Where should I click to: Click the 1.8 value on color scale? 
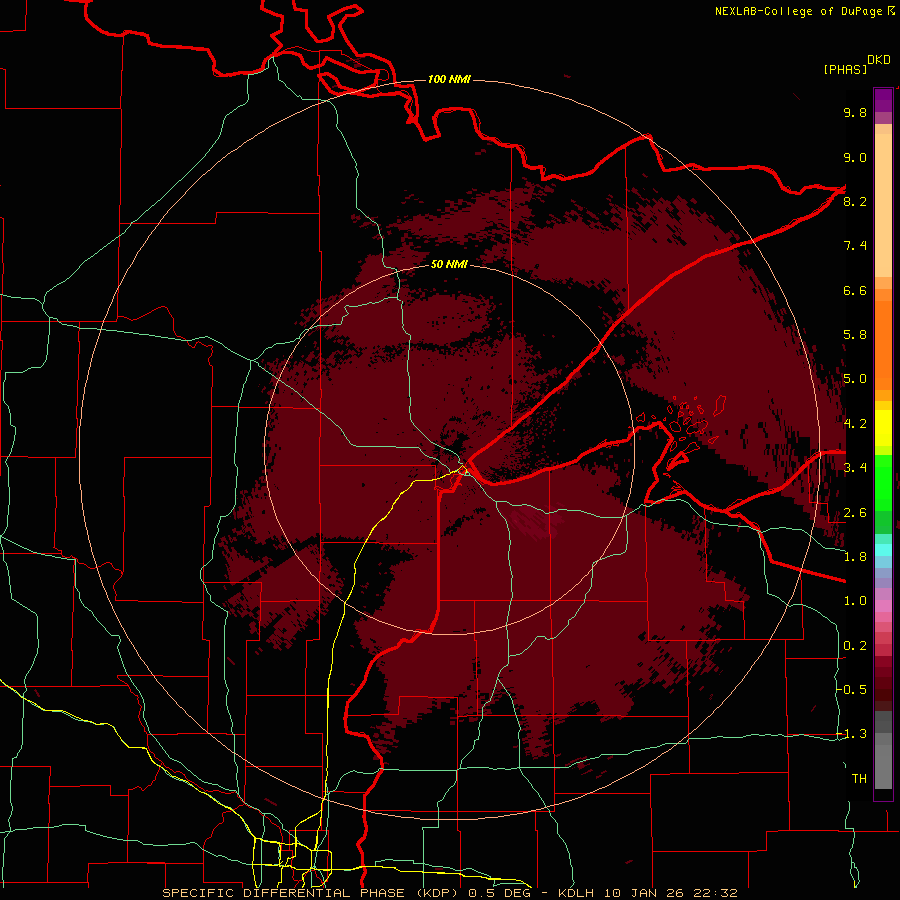(855, 557)
